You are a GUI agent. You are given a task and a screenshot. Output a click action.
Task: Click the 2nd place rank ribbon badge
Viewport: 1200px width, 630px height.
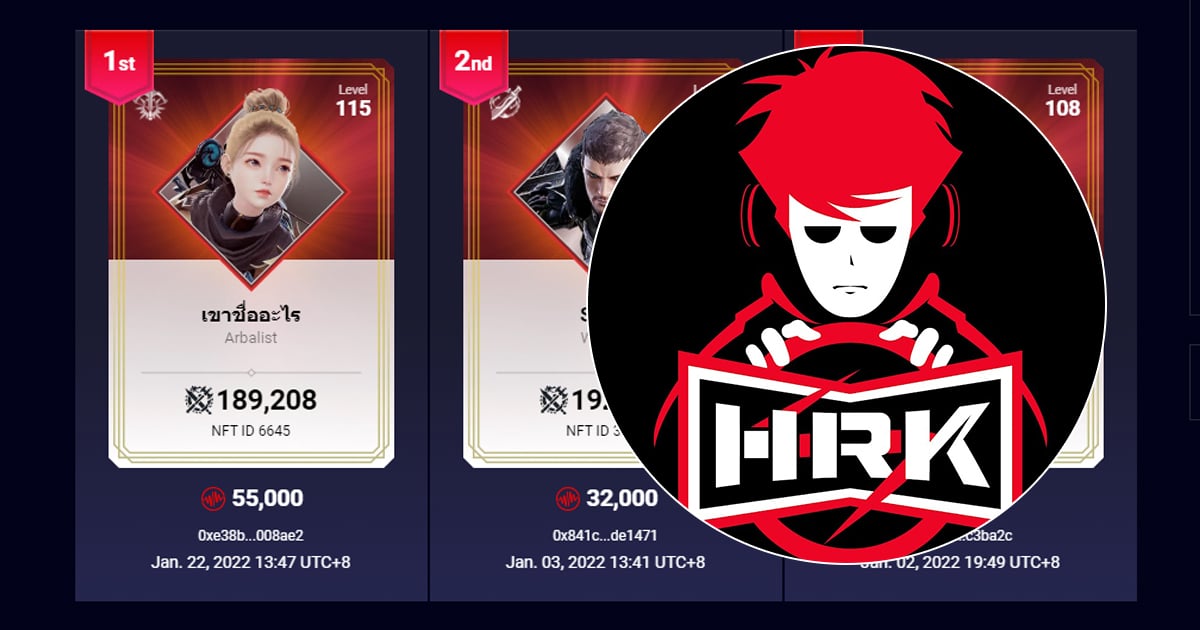coord(473,65)
